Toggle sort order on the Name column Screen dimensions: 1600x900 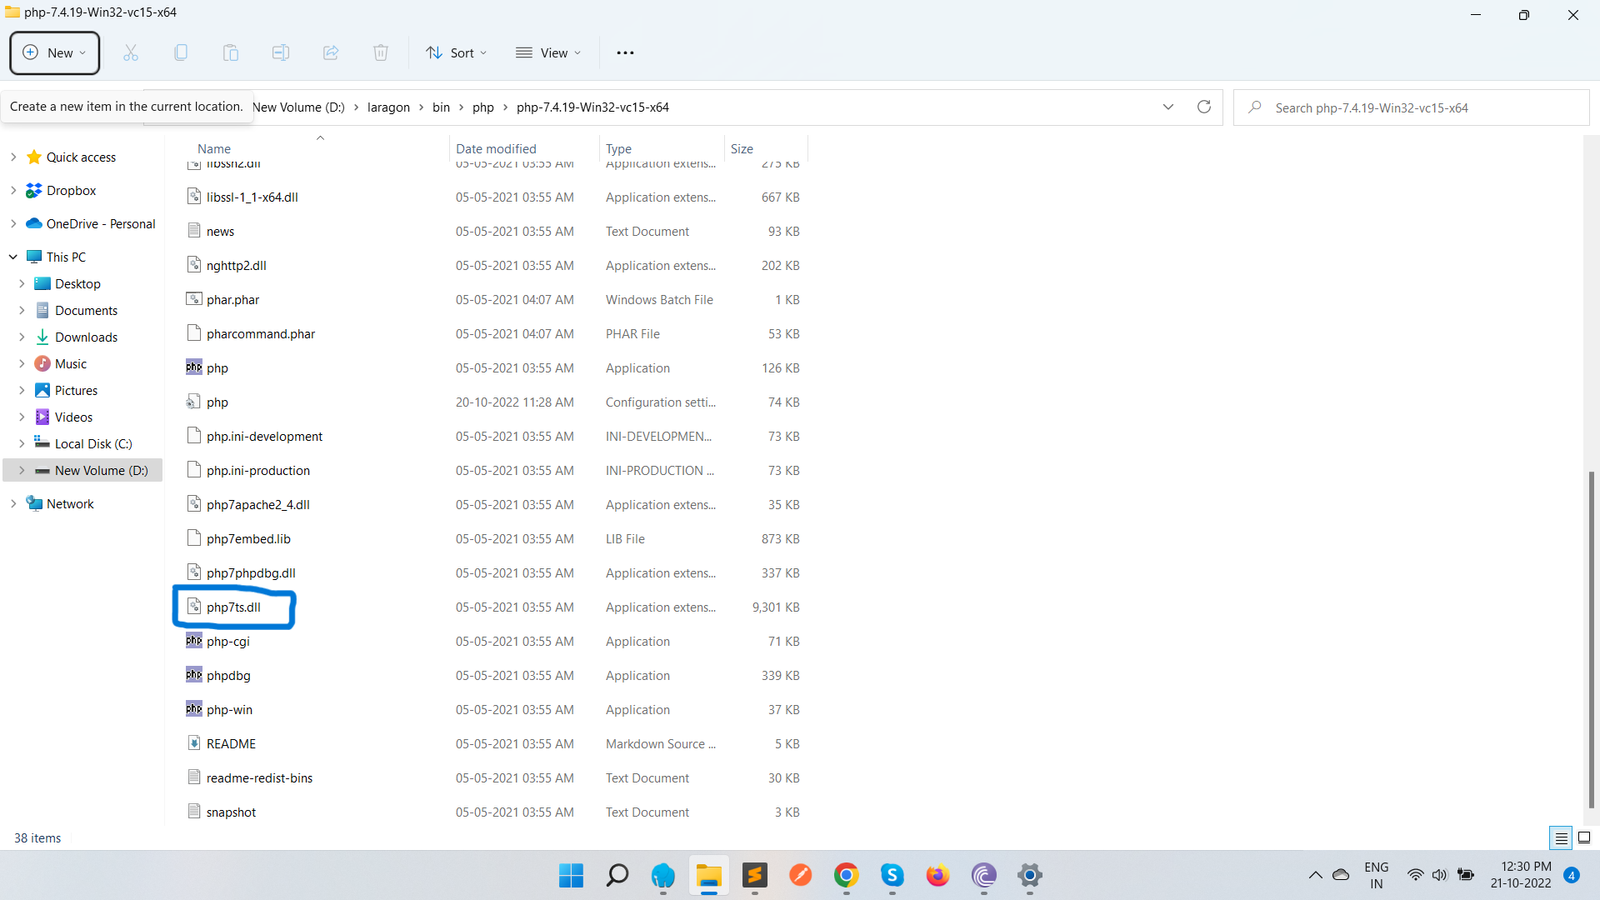pyautogui.click(x=213, y=148)
